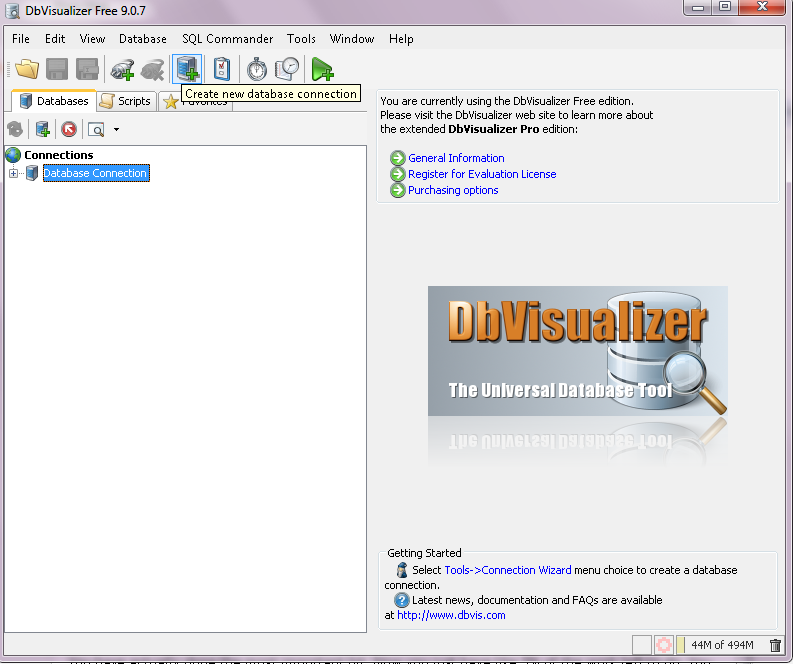
Task: Click small add database connection icon
Action: coord(43,129)
